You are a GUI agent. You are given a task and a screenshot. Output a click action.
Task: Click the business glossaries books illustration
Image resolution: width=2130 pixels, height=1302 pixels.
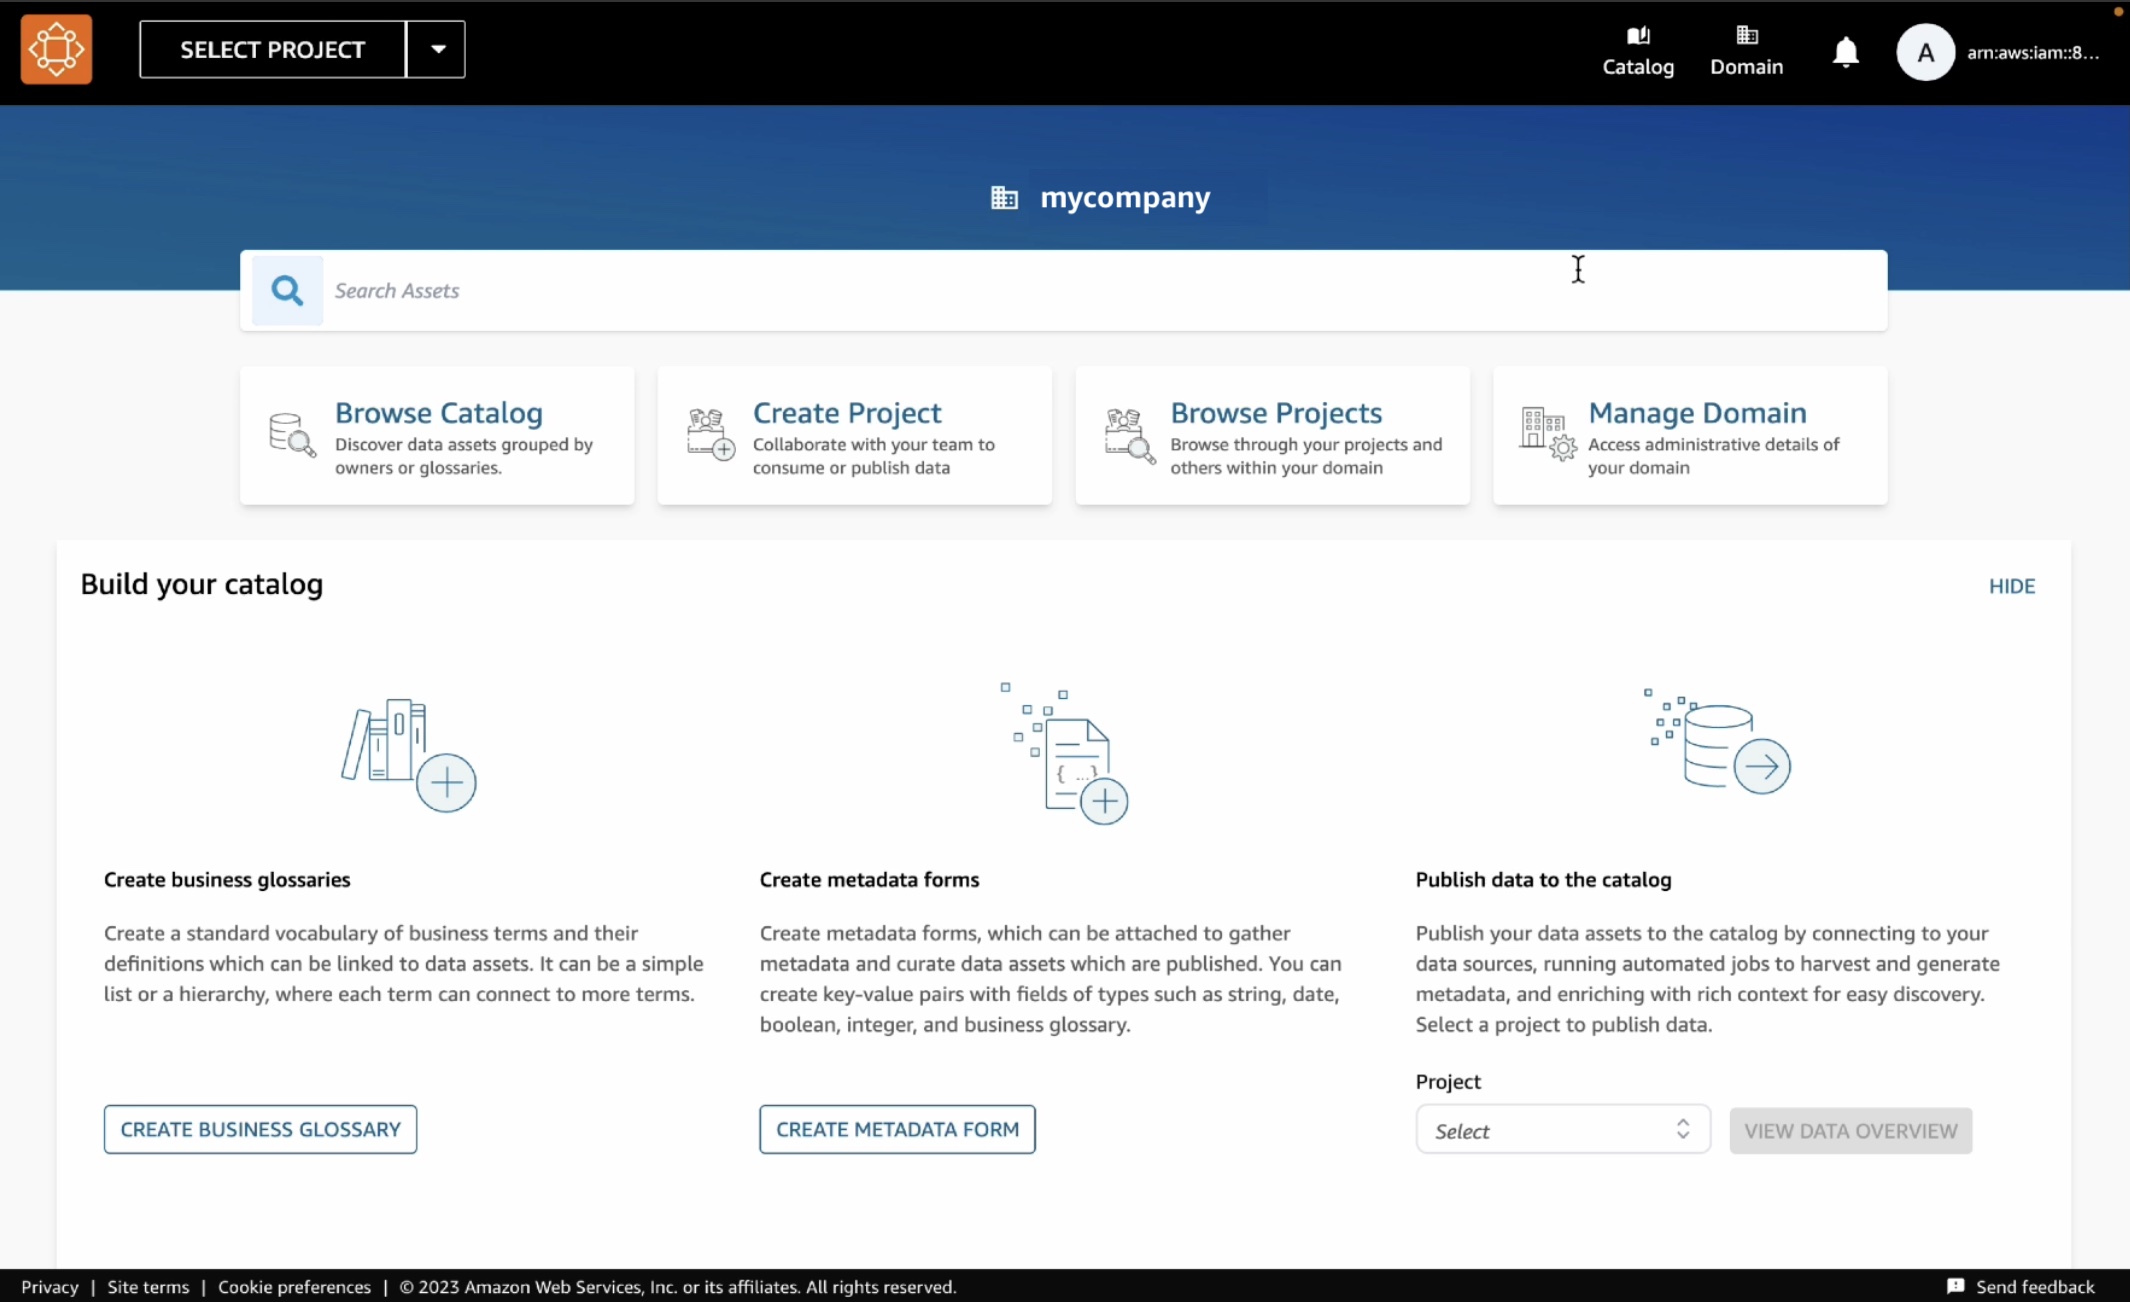tap(408, 755)
